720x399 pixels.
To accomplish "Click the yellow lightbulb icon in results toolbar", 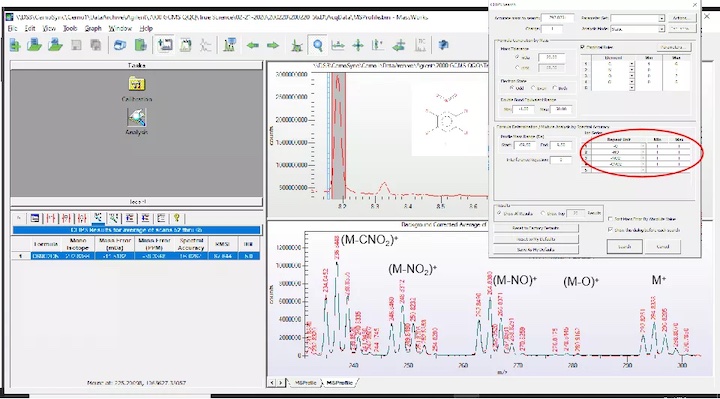I will [177, 218].
